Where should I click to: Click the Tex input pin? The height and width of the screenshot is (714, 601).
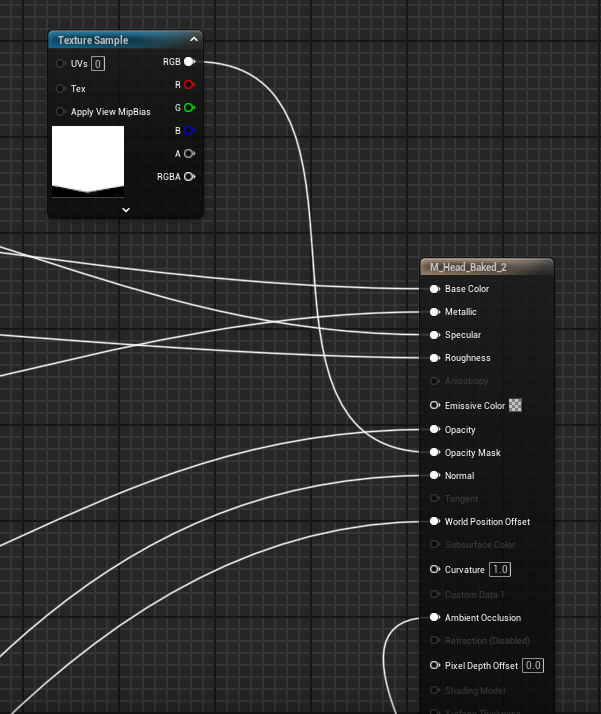click(62, 89)
